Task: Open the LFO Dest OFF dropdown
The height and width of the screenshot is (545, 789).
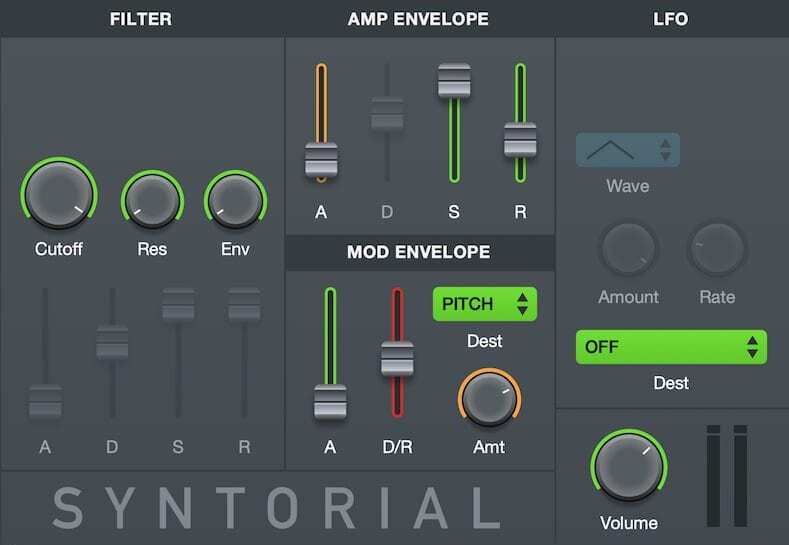Action: [671, 347]
